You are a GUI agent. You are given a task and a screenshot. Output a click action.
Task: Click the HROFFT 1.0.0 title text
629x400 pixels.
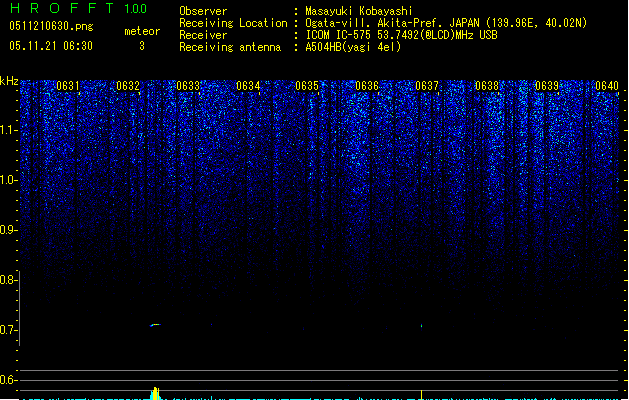coord(78,8)
